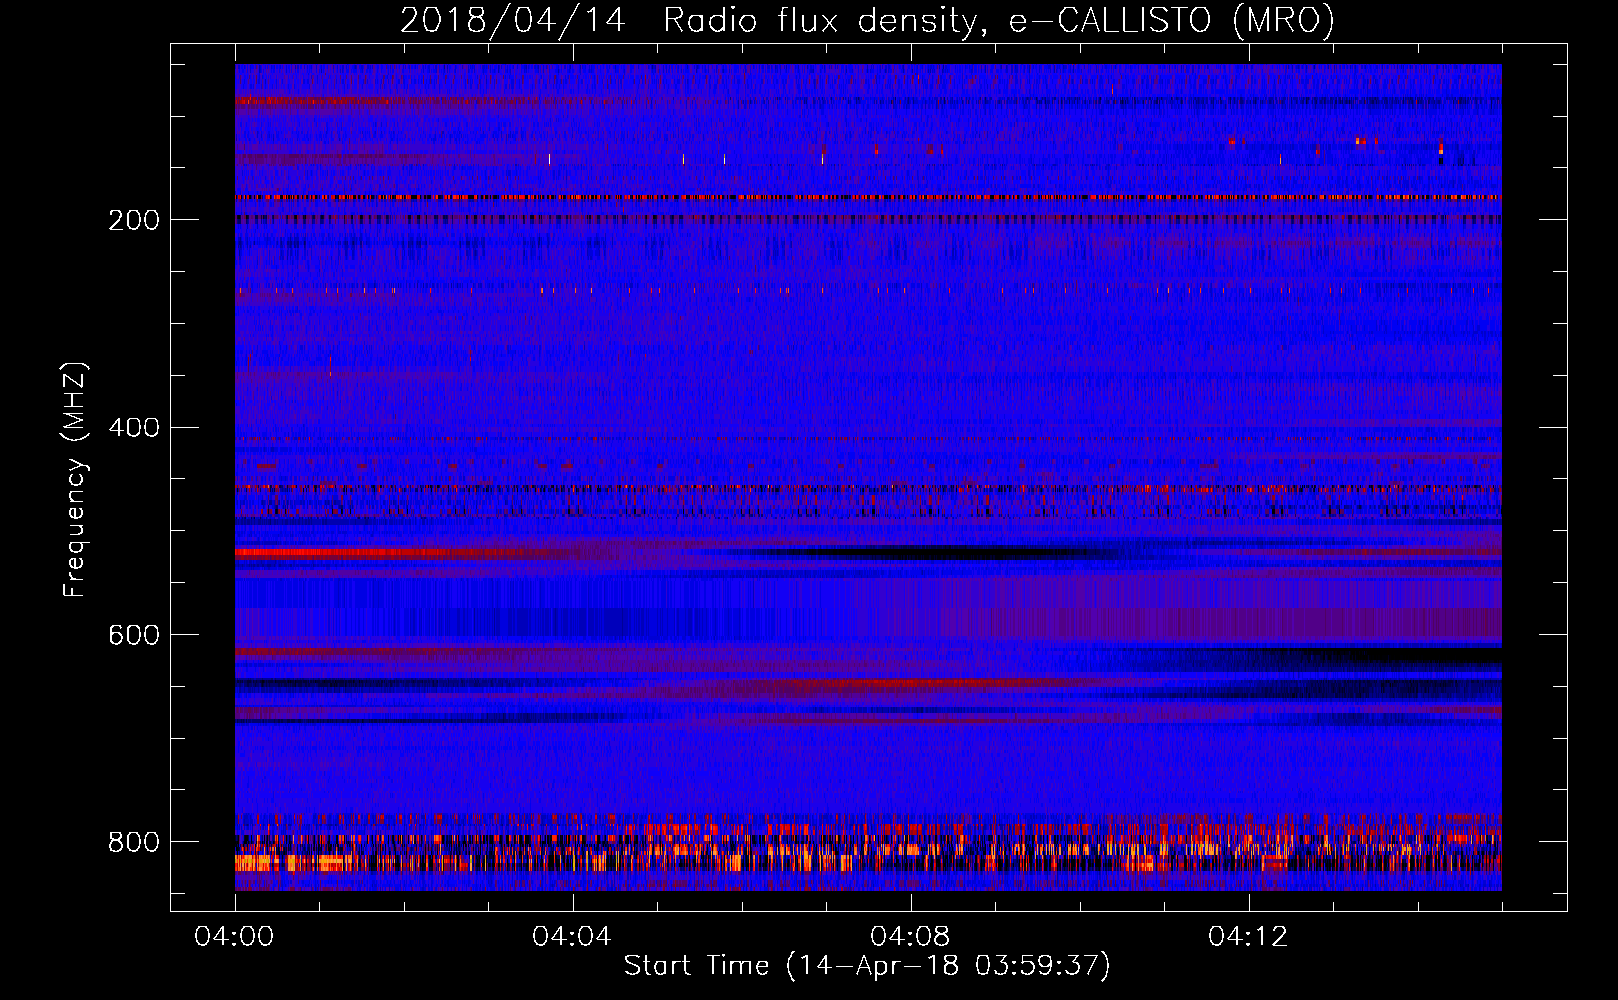The width and height of the screenshot is (1618, 1000).
Task: Click the "200" frequency tick label
Action: [x=134, y=220]
